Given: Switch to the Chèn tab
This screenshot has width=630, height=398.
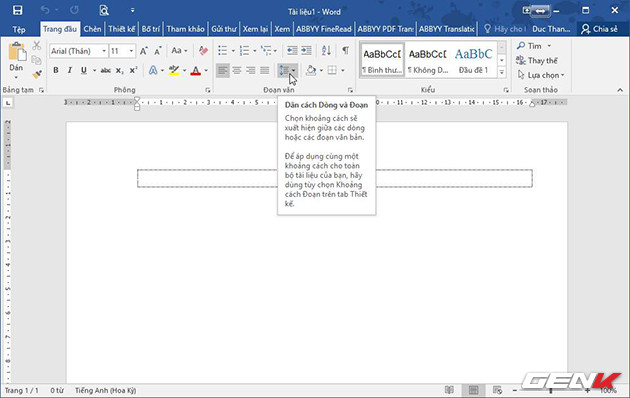Looking at the screenshot, I should 92,29.
